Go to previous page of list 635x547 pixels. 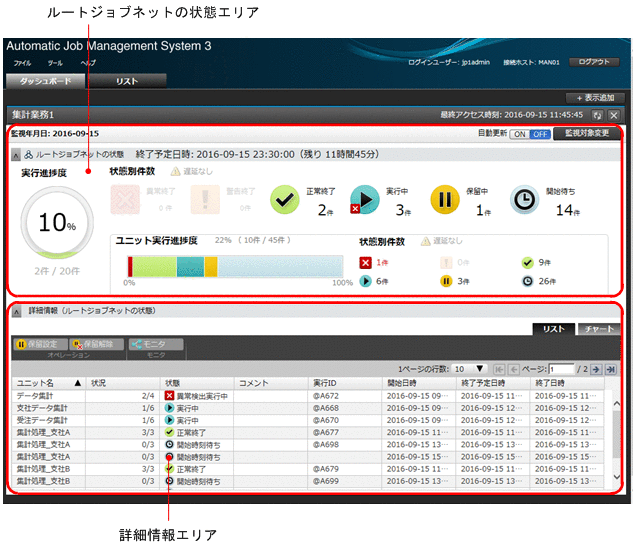pyautogui.click(x=514, y=369)
